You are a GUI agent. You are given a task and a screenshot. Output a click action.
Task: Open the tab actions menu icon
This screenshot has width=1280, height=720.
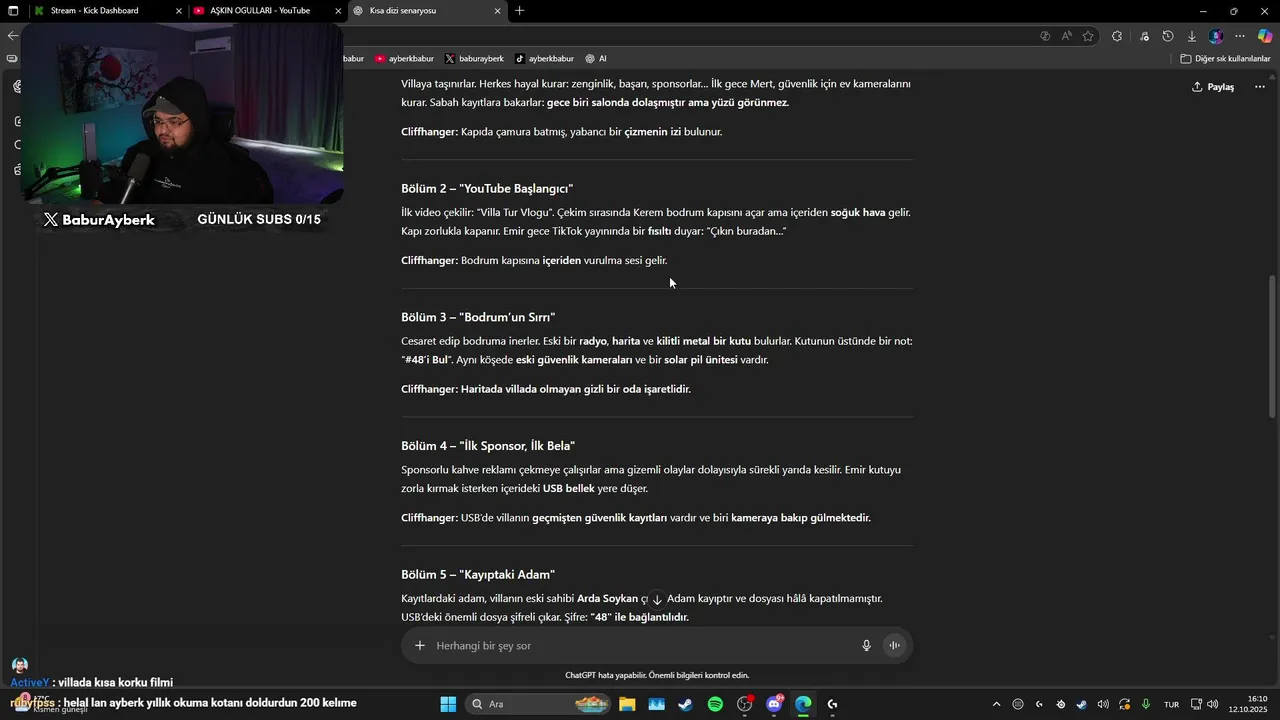13,11
